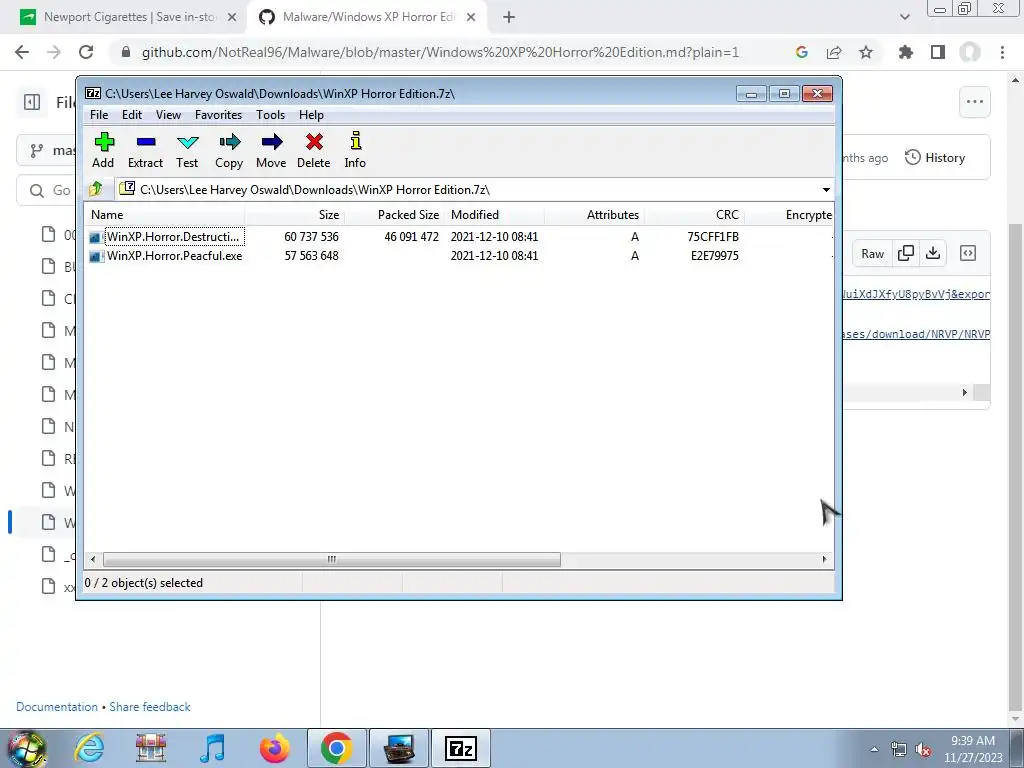Screen dimensions: 1024x768
Task: Sort by the Attributes column header
Action: [594, 214]
